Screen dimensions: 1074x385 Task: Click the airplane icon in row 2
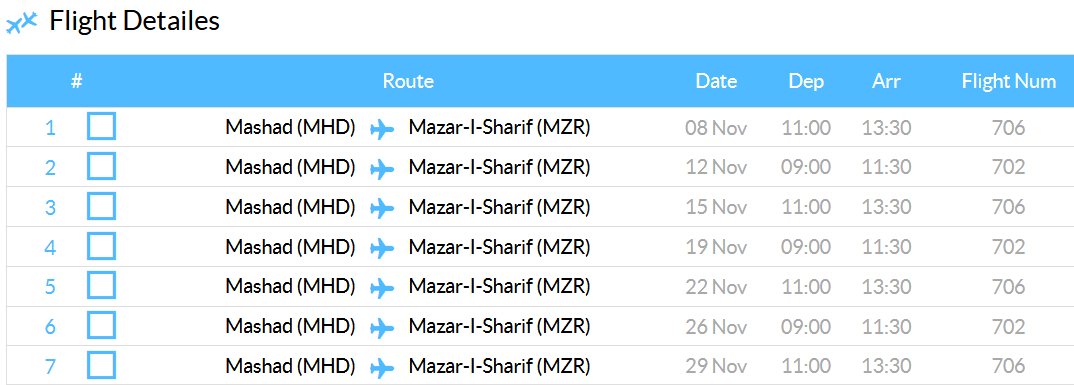[382, 169]
